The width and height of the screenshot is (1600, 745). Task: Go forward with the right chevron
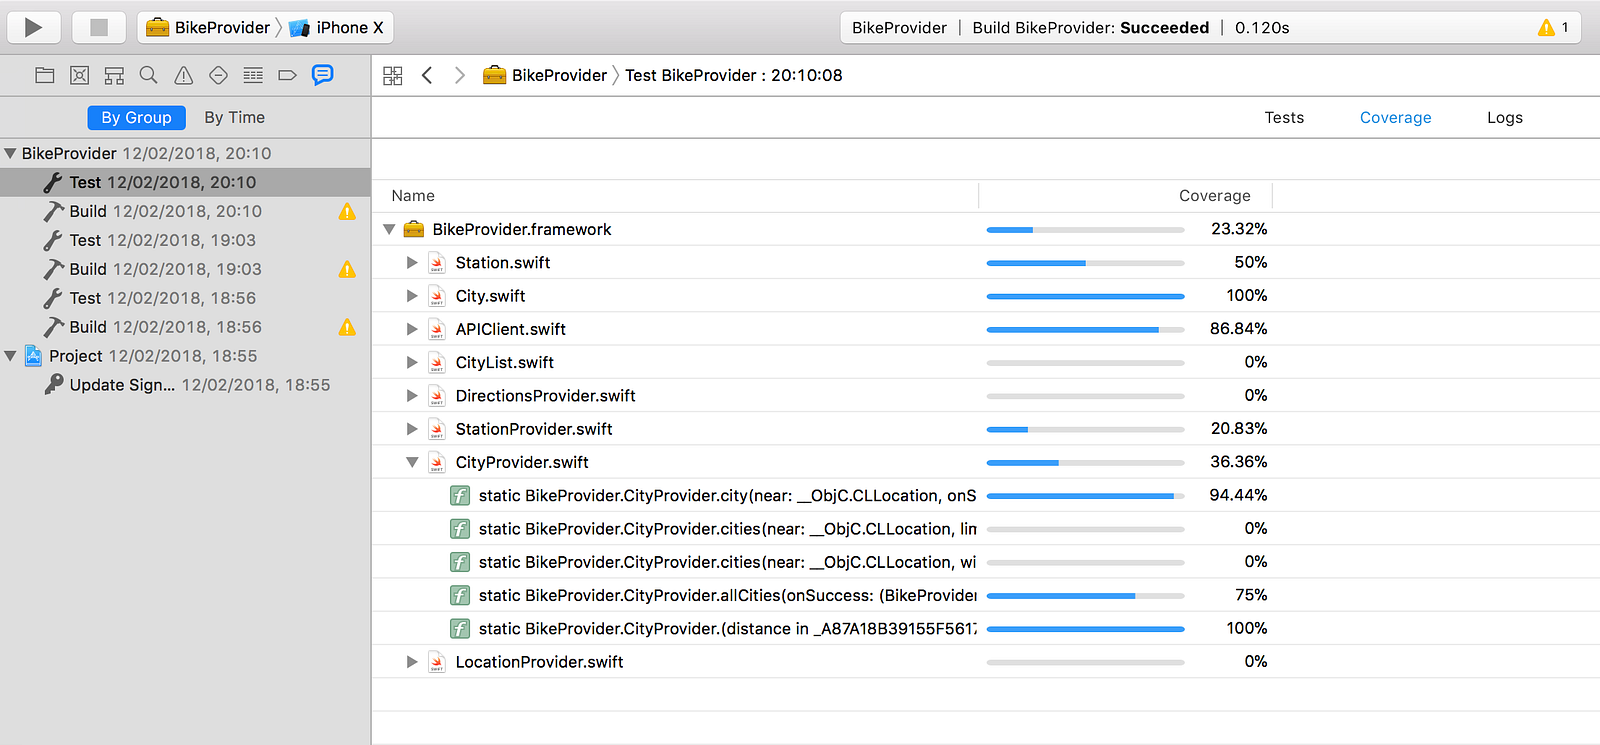pyautogui.click(x=460, y=75)
